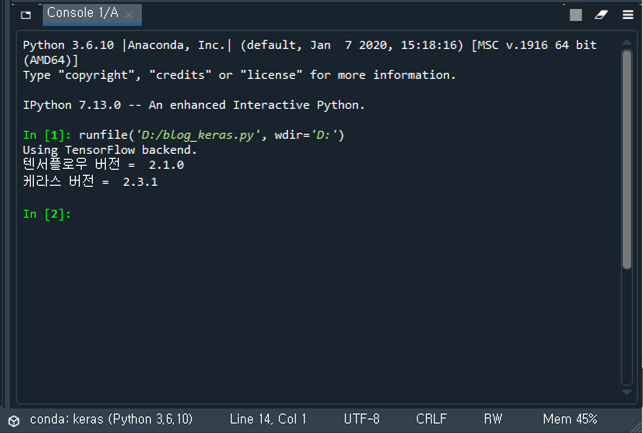Click the Python 3.6.10 Anaconda header line
This screenshot has width=643, height=433.
[310, 52]
